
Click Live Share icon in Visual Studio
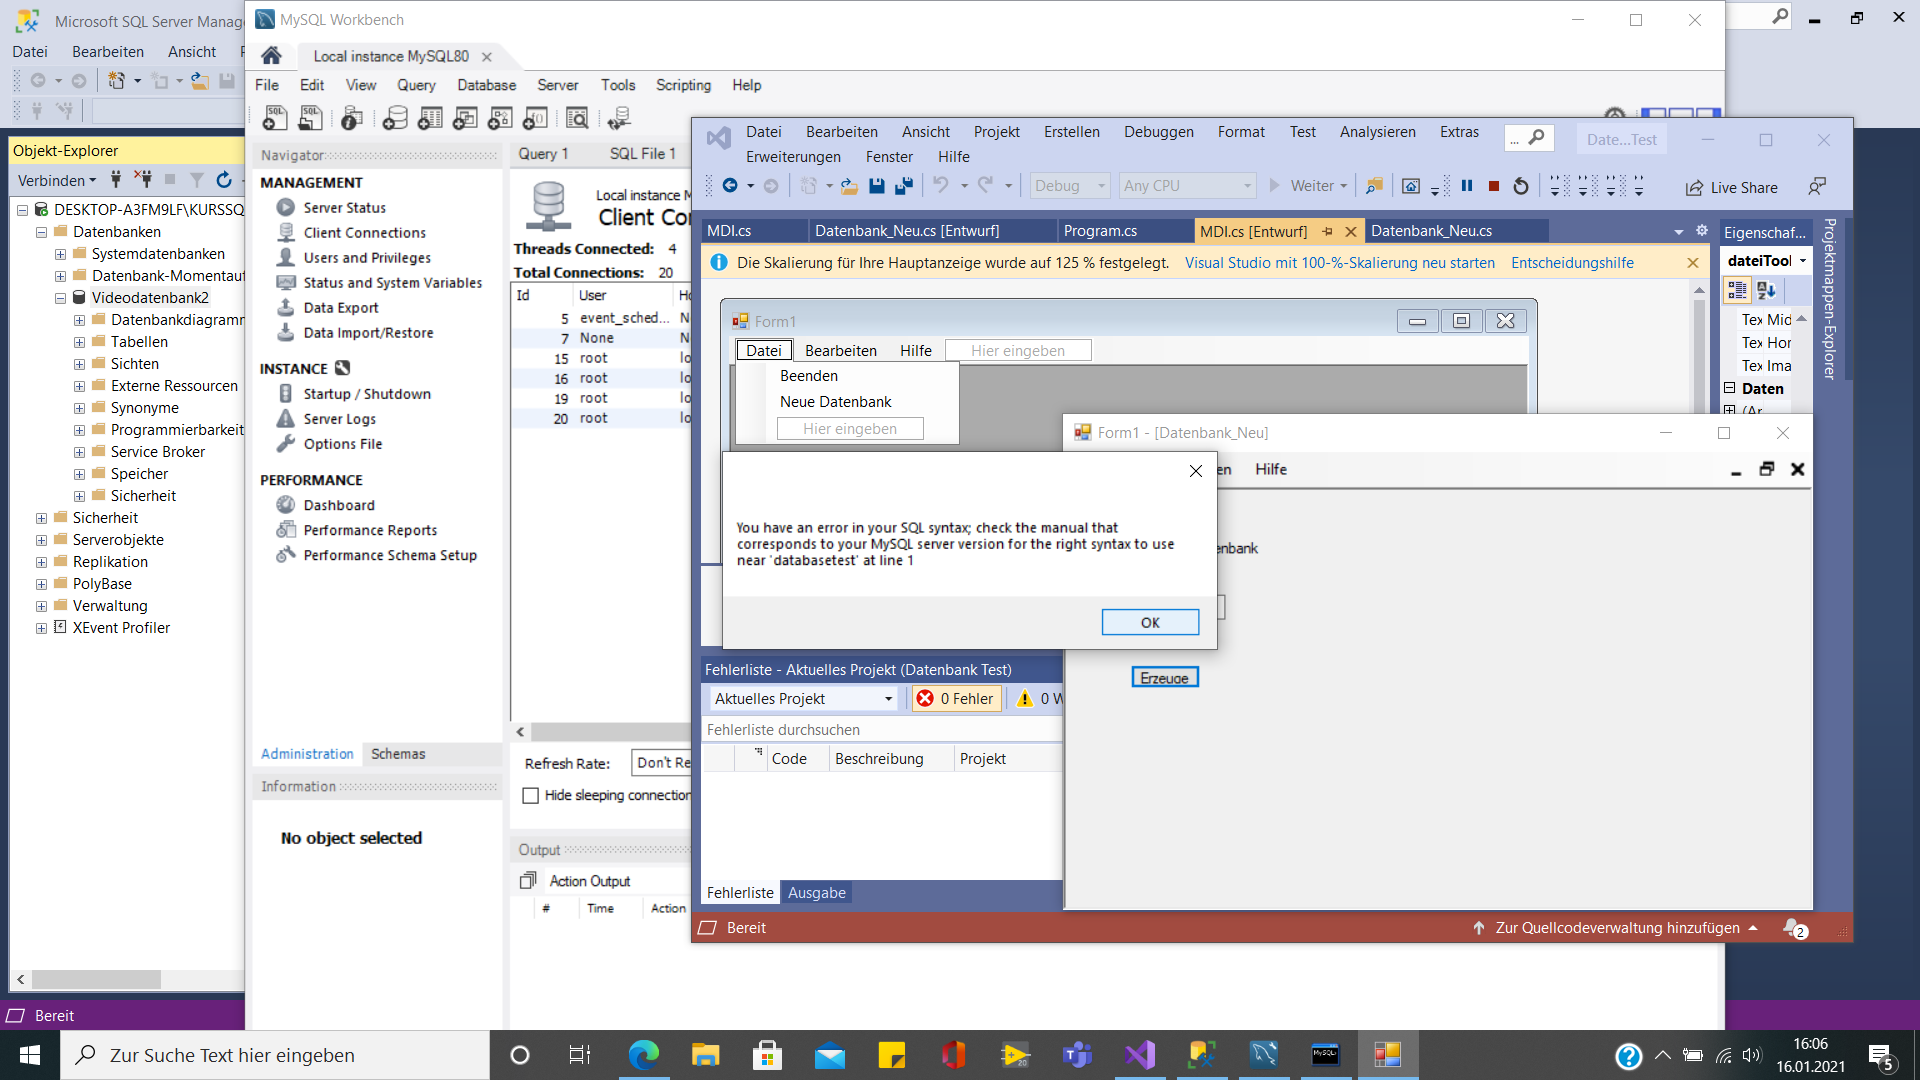pos(1731,187)
